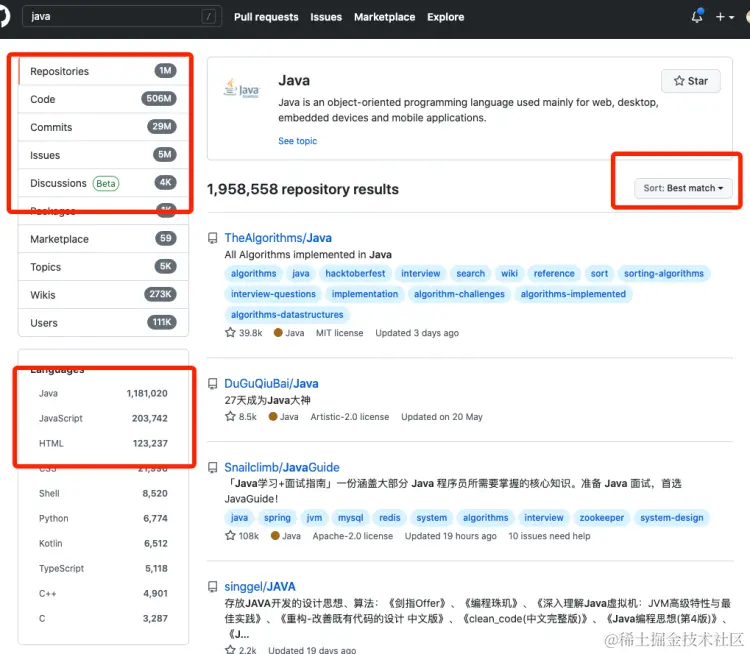Open the plus create-new dropdown
This screenshot has width=750, height=654.
[724, 17]
